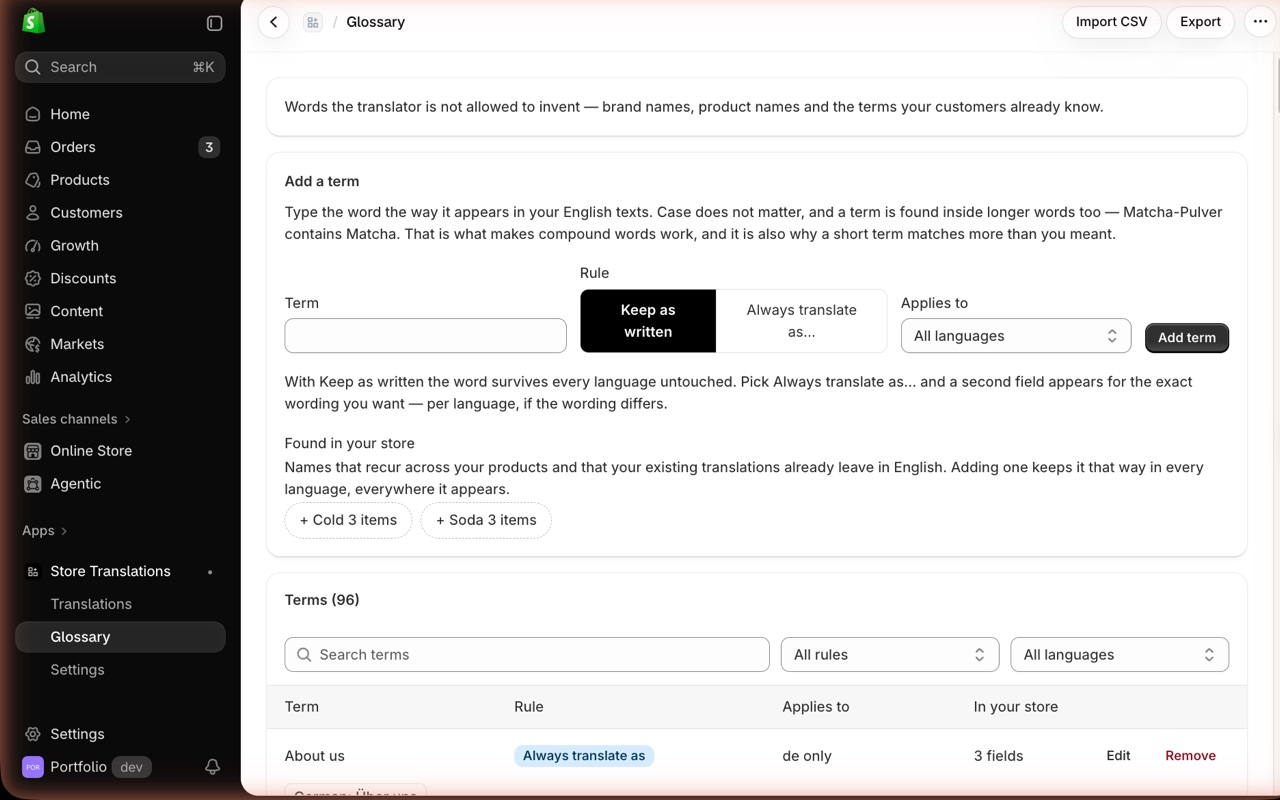Image resolution: width=1280 pixels, height=800 pixels.
Task: Select the Keep as written rule
Action: pos(648,321)
